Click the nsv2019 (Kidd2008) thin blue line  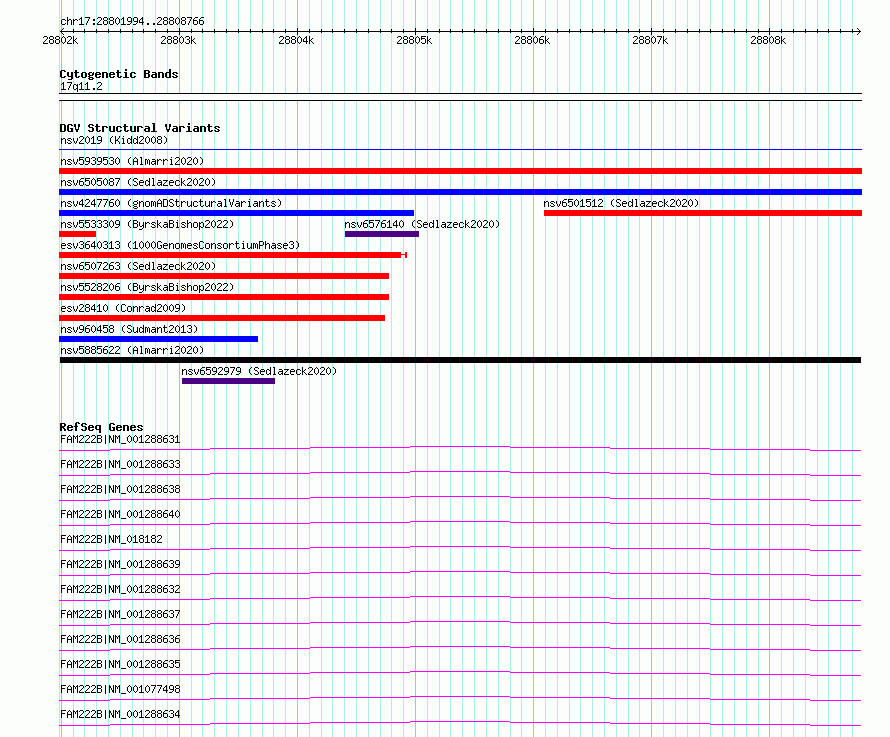click(x=460, y=149)
